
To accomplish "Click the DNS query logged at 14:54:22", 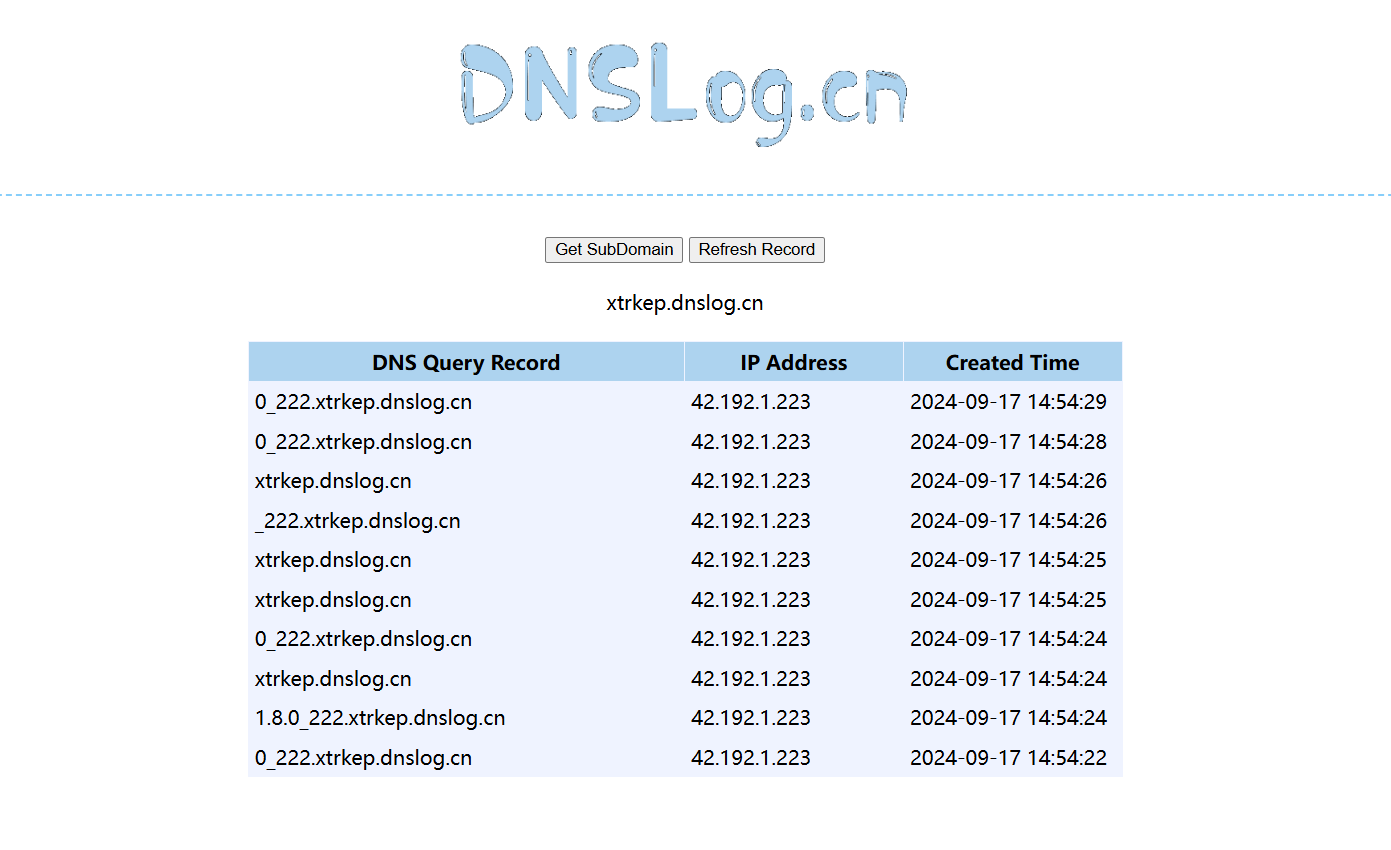I will coord(363,758).
